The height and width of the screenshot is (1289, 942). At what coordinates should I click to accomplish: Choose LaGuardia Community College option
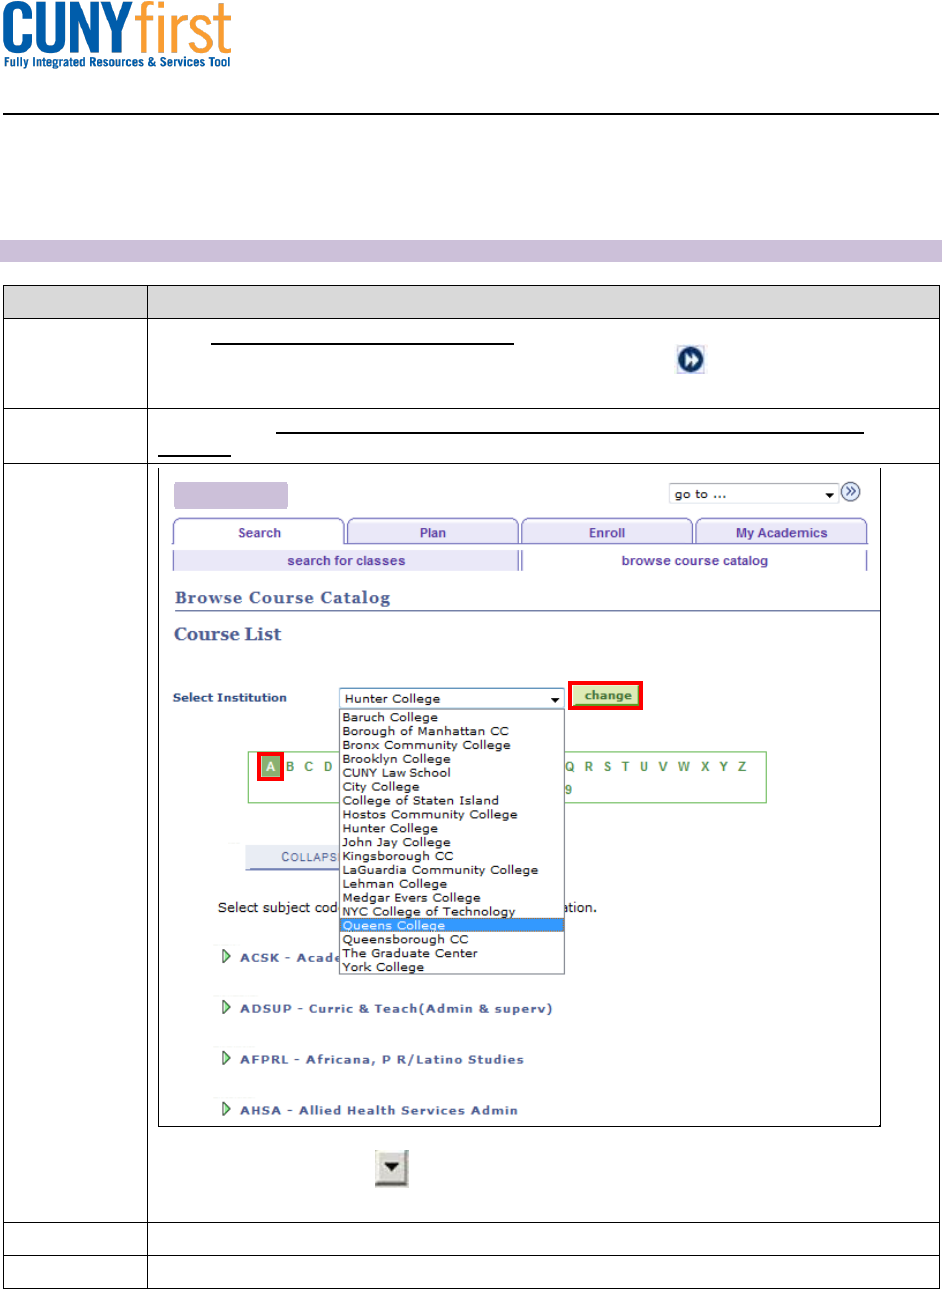coord(452,870)
